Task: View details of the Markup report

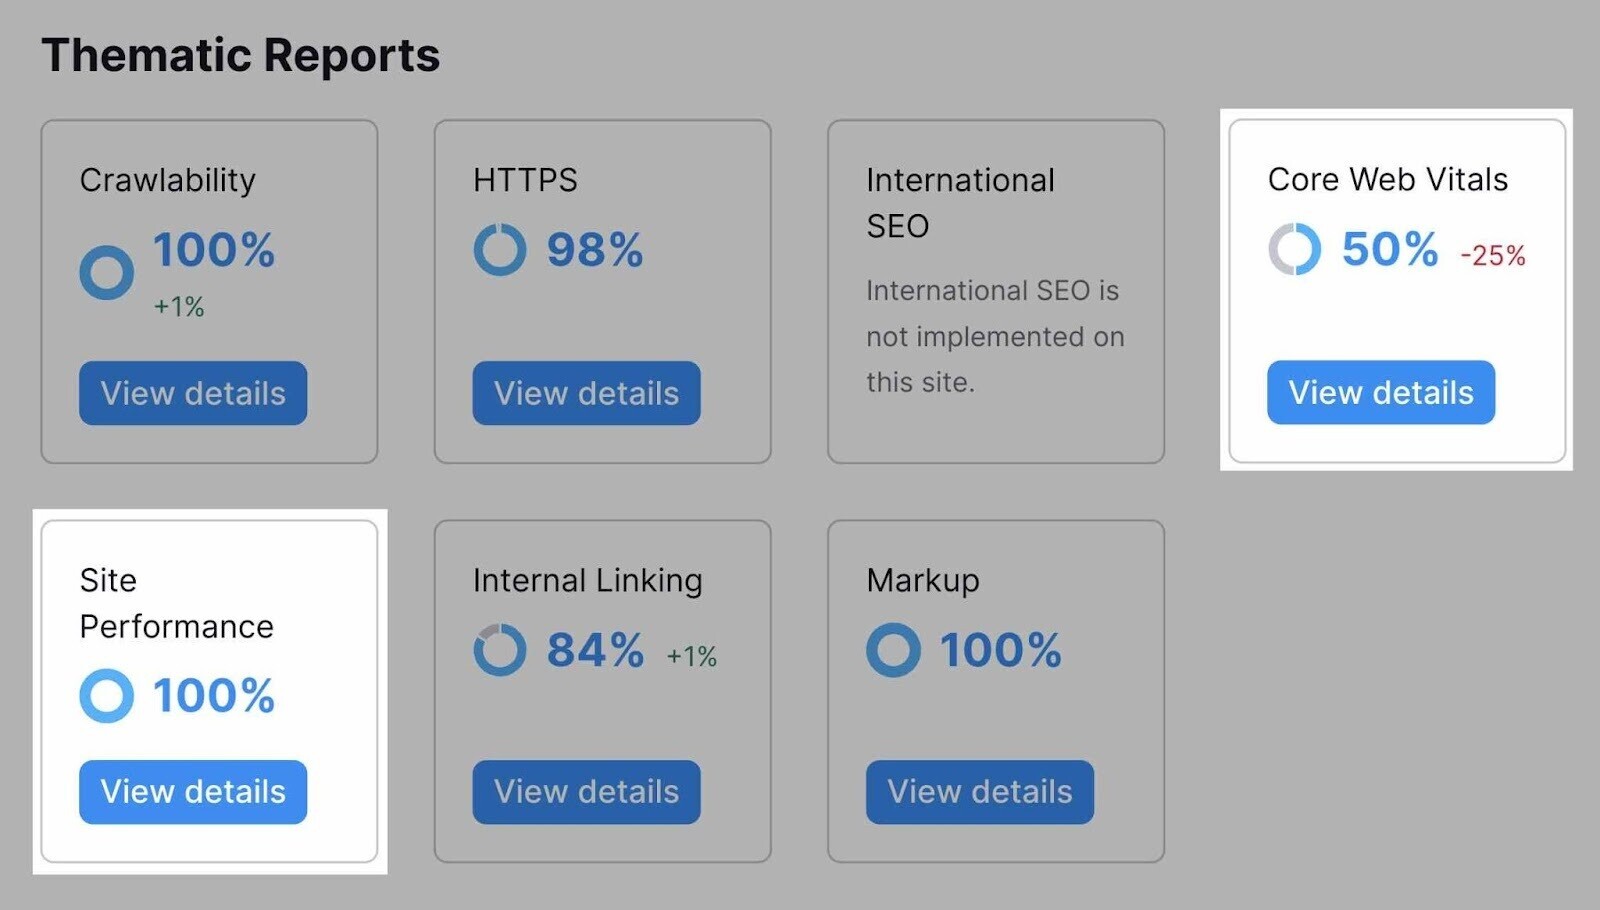Action: 978,792
